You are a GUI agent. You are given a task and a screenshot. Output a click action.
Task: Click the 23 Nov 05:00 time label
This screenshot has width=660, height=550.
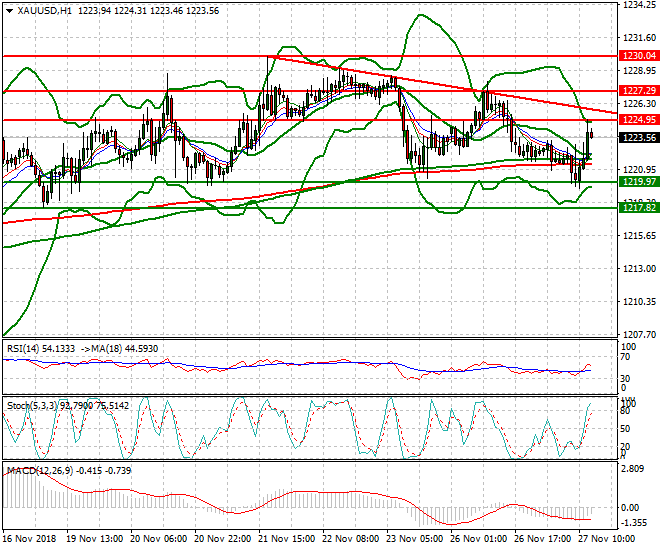415,539
